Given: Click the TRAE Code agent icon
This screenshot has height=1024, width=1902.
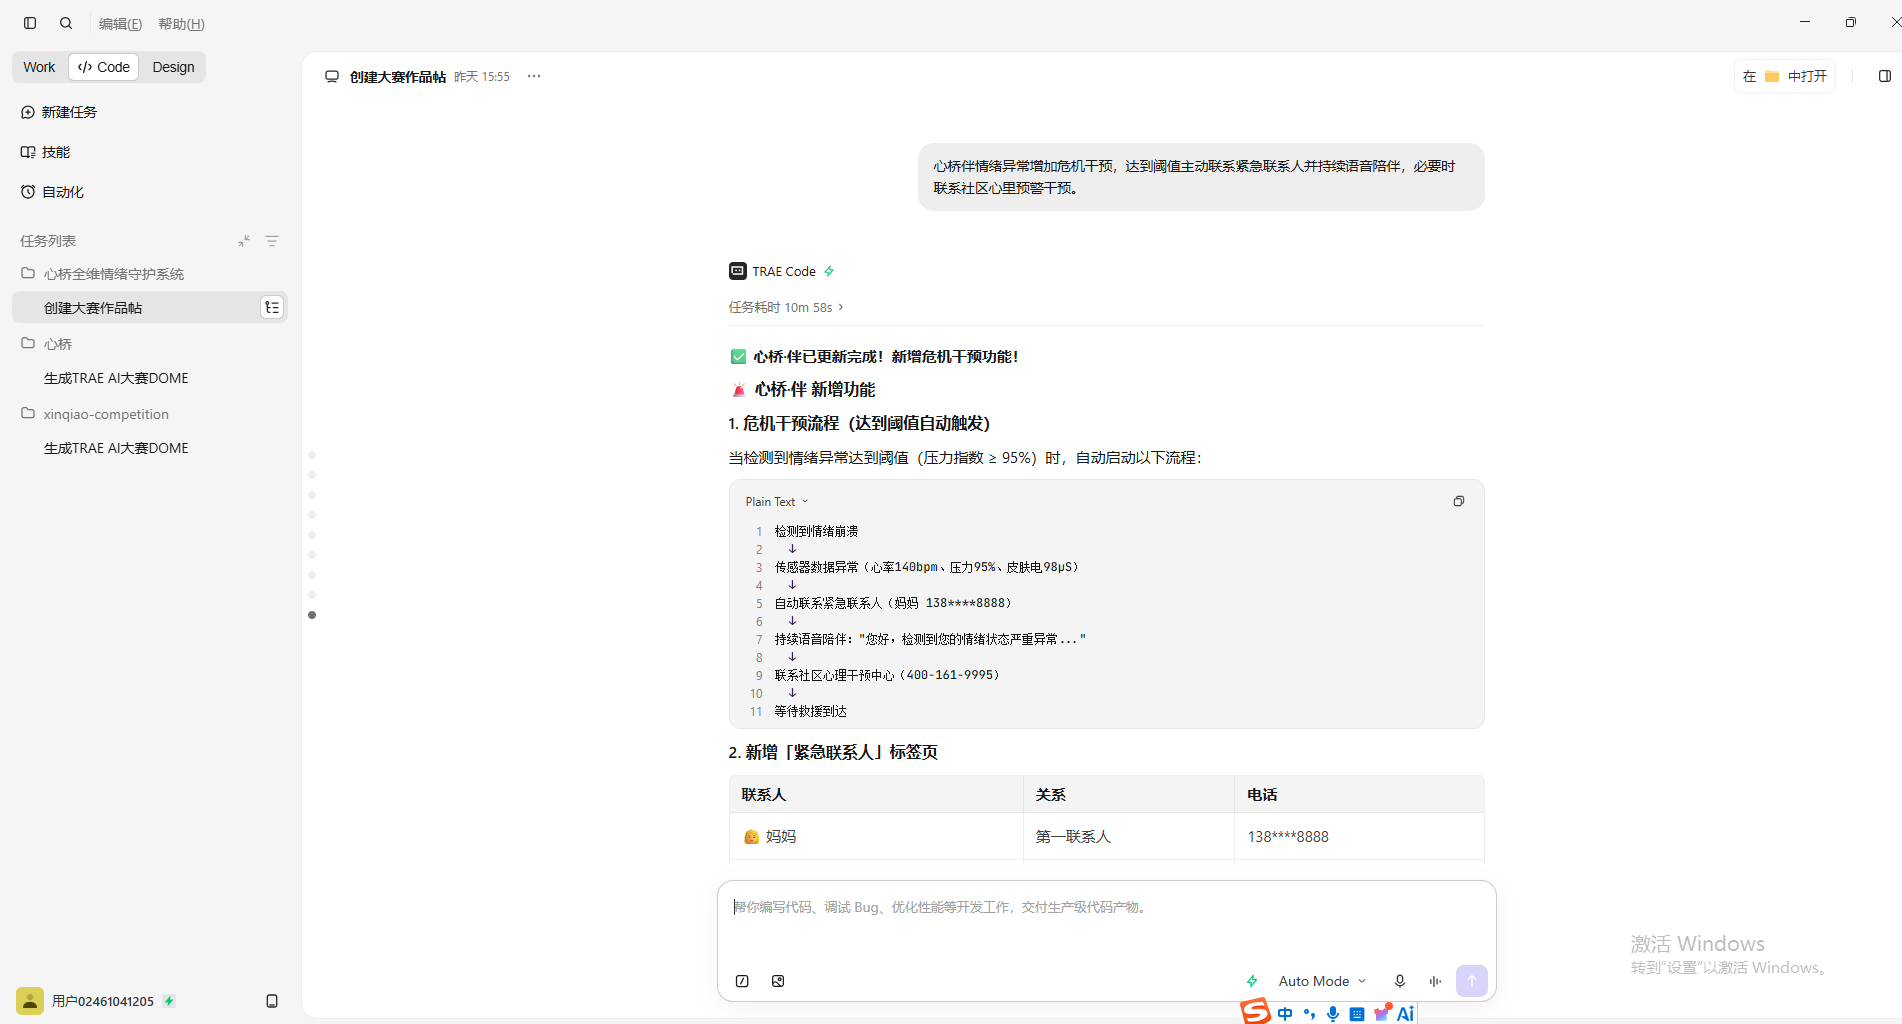Looking at the screenshot, I should point(738,271).
